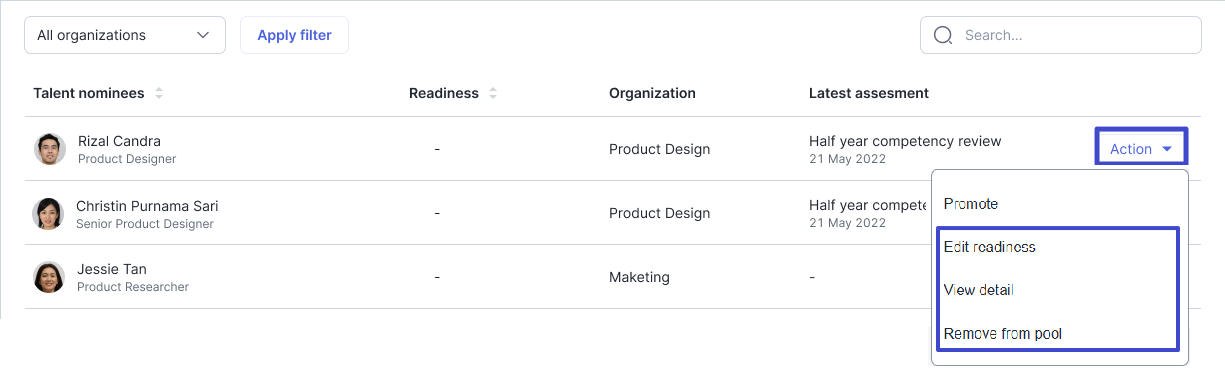The height and width of the screenshot is (392, 1225).
Task: Sort by Talent nominees column arrows
Action: 159,93
